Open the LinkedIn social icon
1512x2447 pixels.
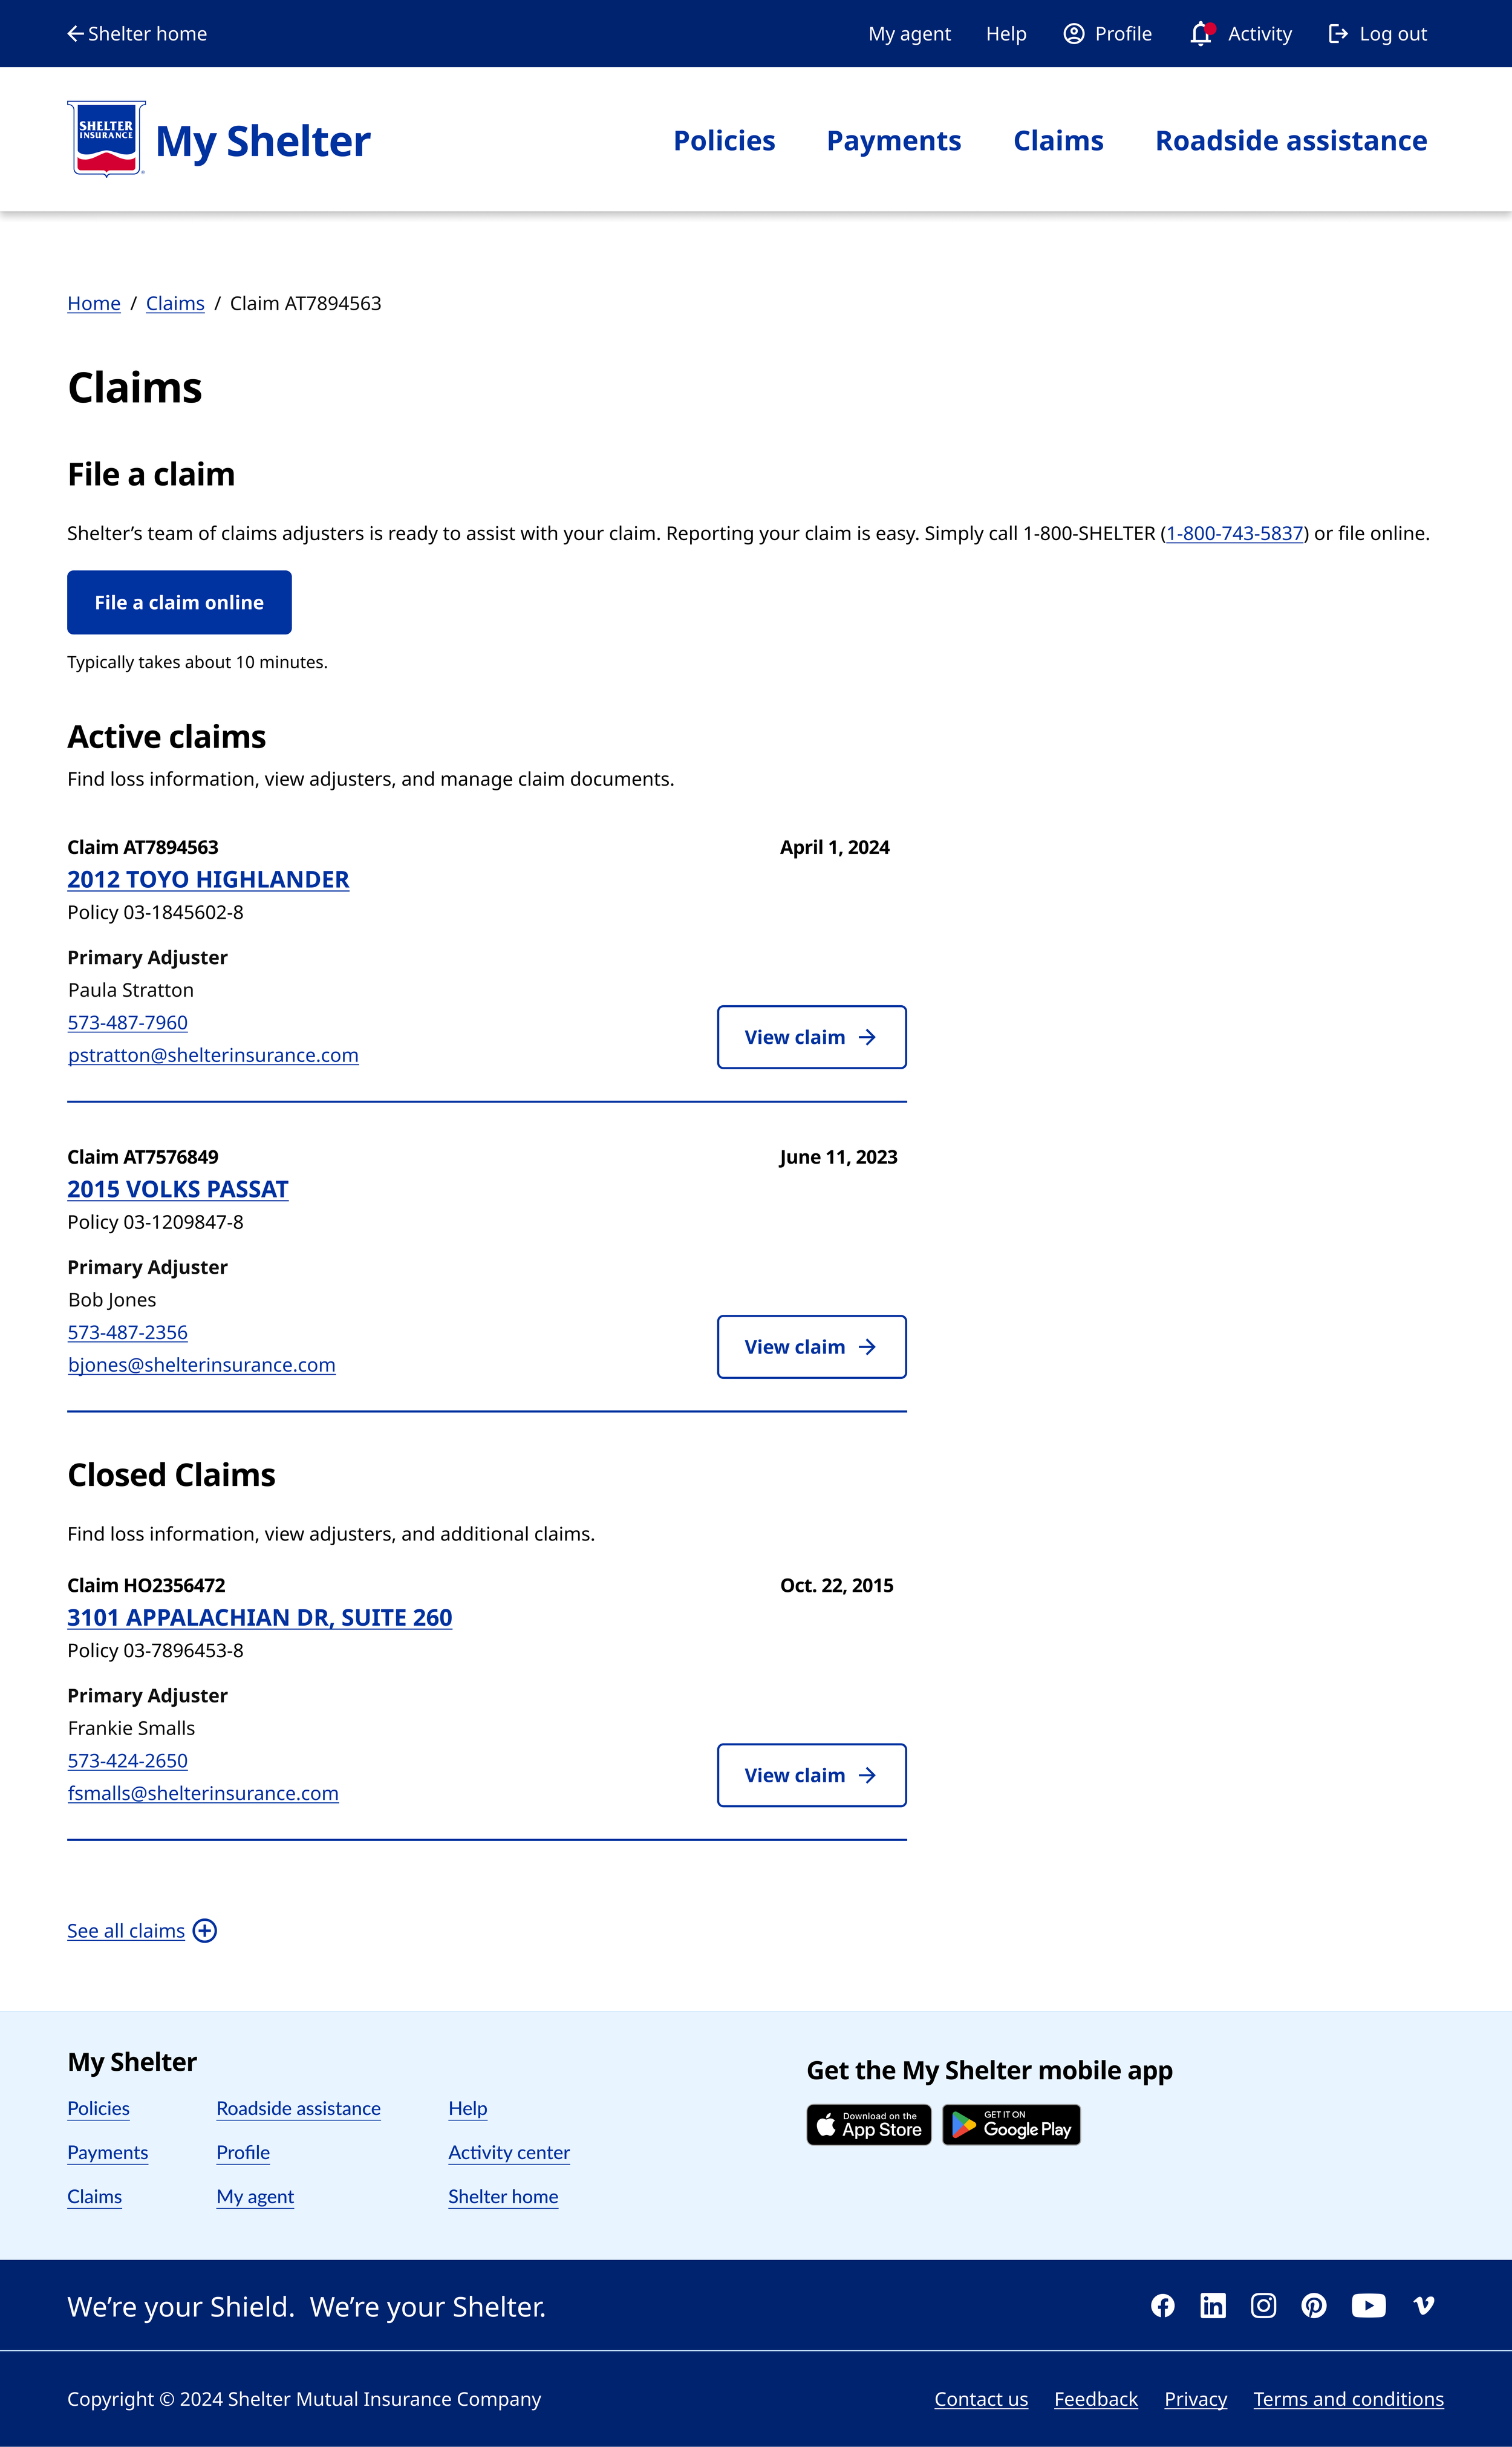1213,2305
